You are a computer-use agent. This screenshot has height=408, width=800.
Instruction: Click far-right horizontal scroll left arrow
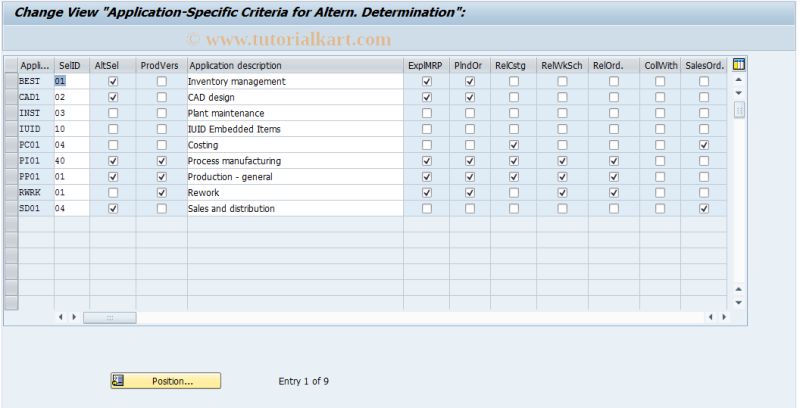coord(711,317)
